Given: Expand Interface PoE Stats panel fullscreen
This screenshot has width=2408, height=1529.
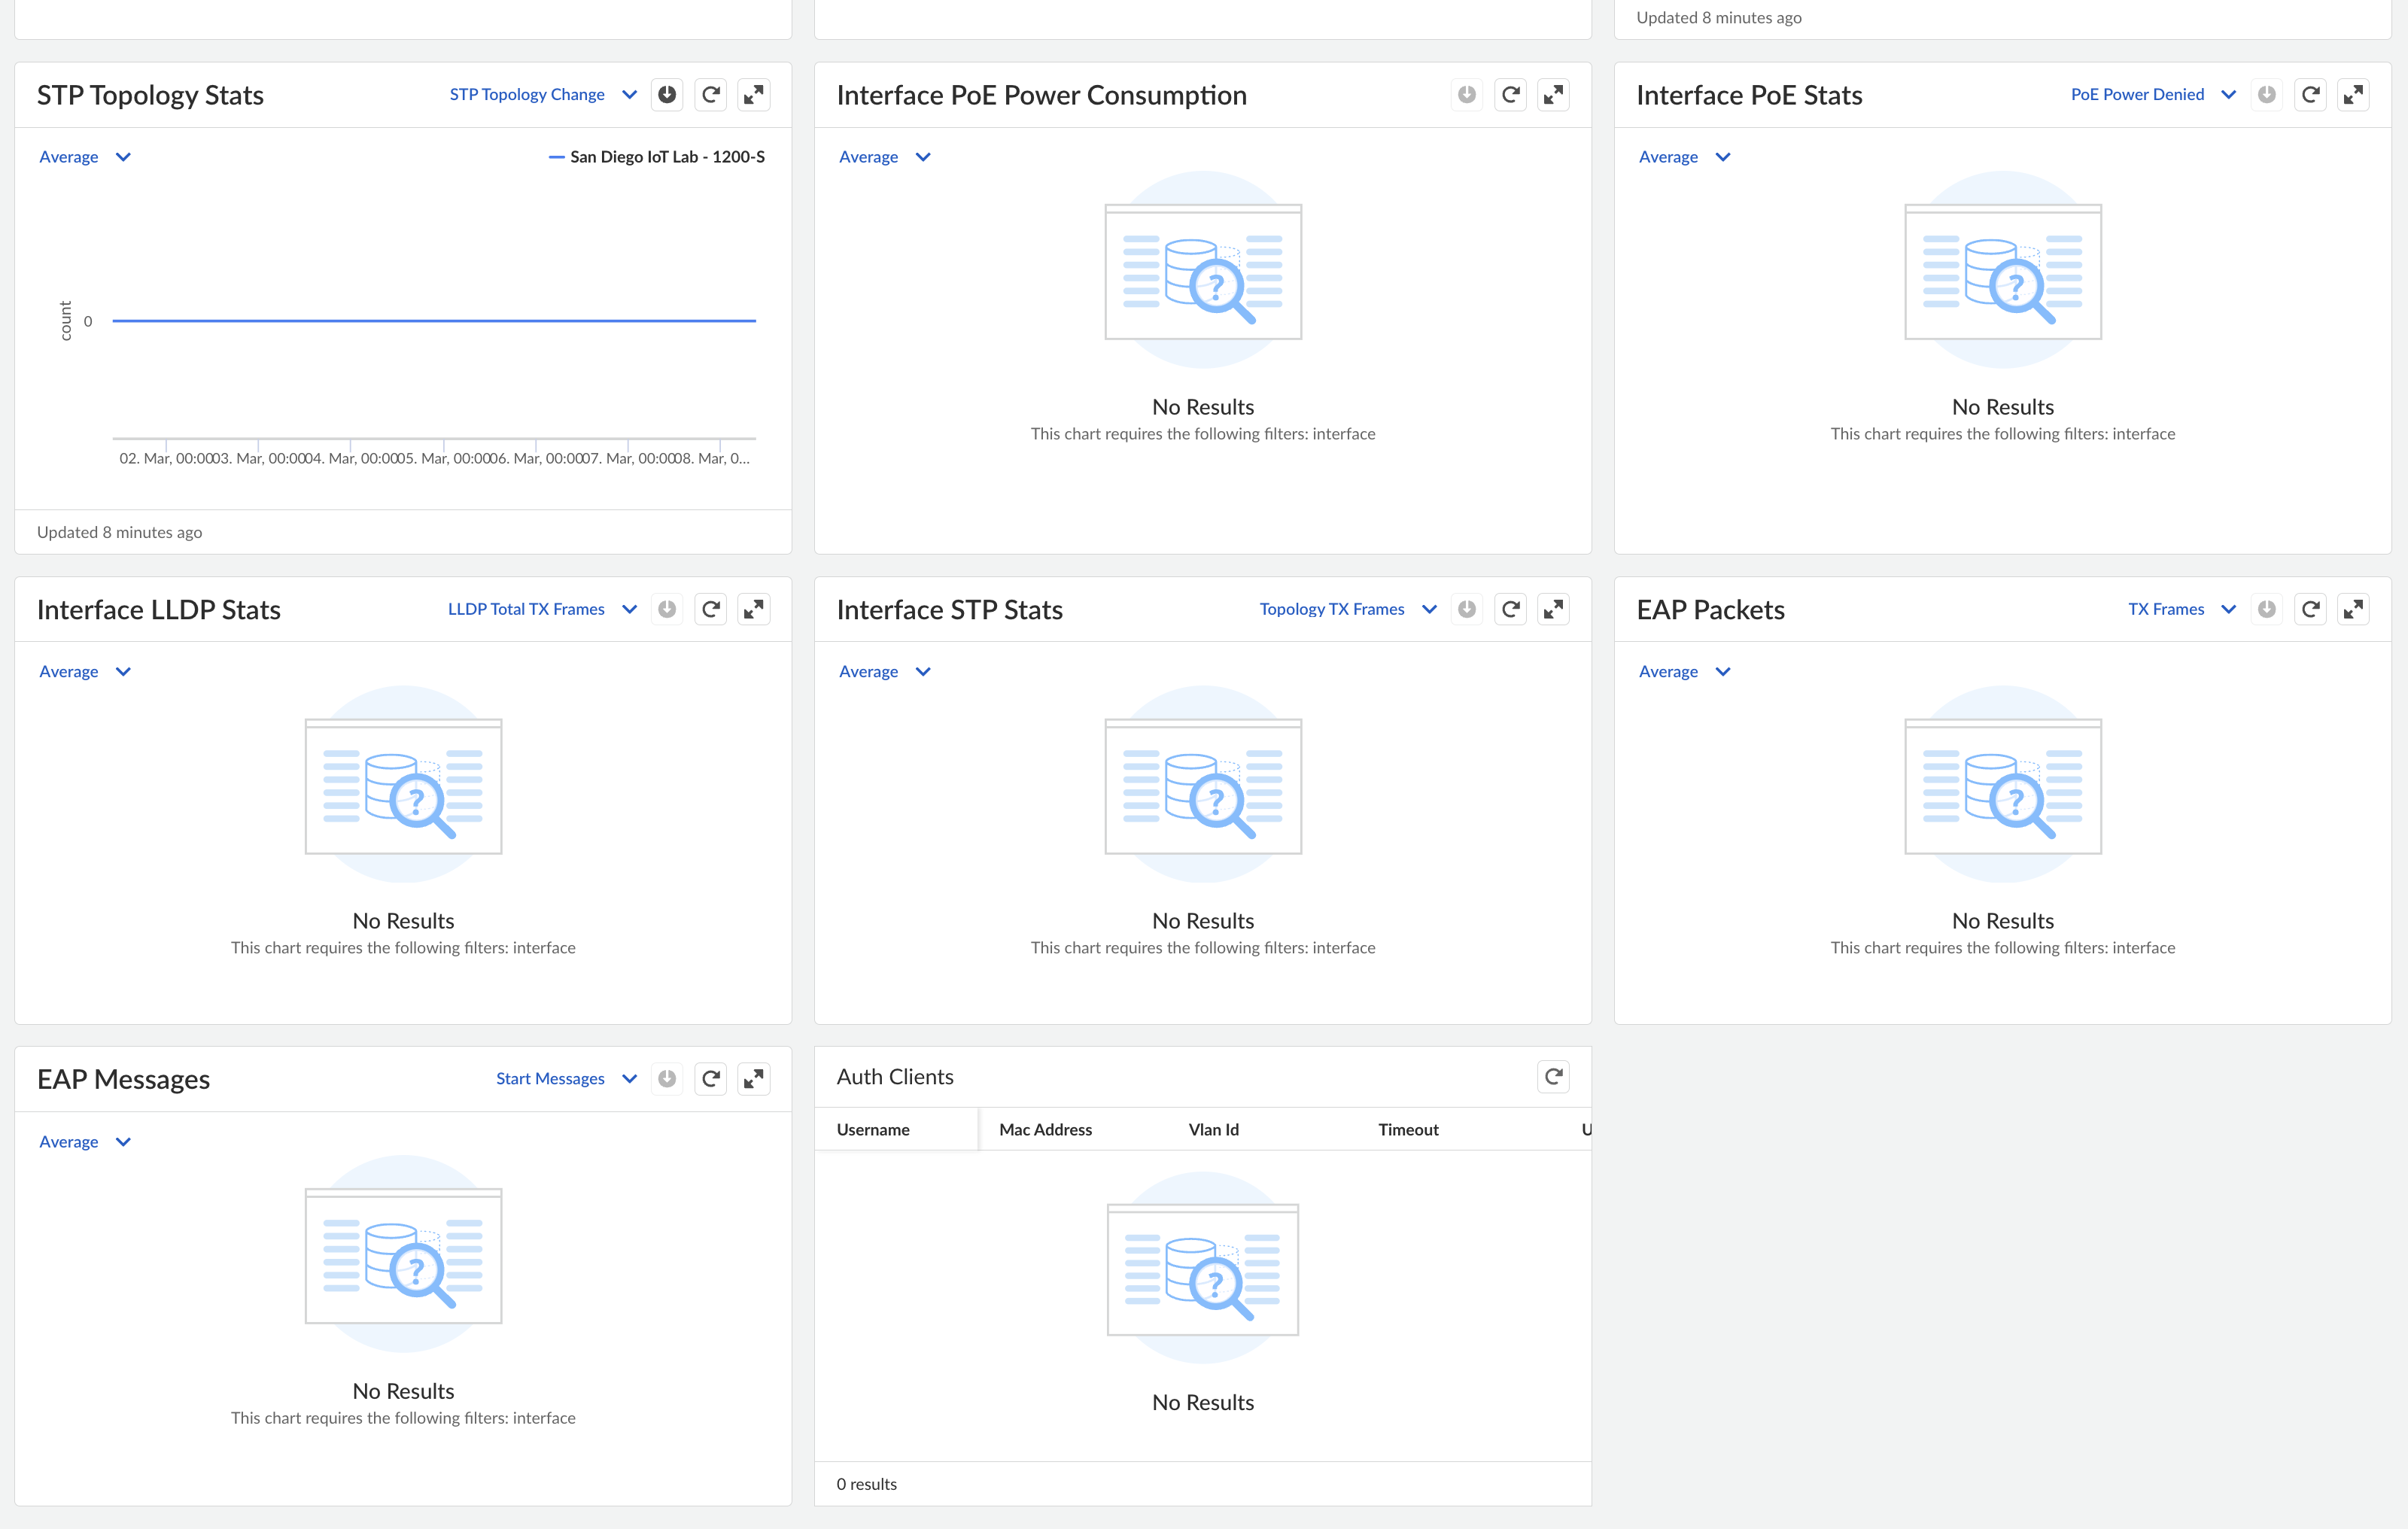Looking at the screenshot, I should (2353, 95).
